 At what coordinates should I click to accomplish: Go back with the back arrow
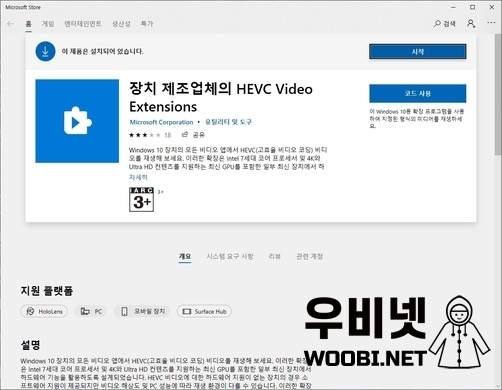[x=10, y=24]
